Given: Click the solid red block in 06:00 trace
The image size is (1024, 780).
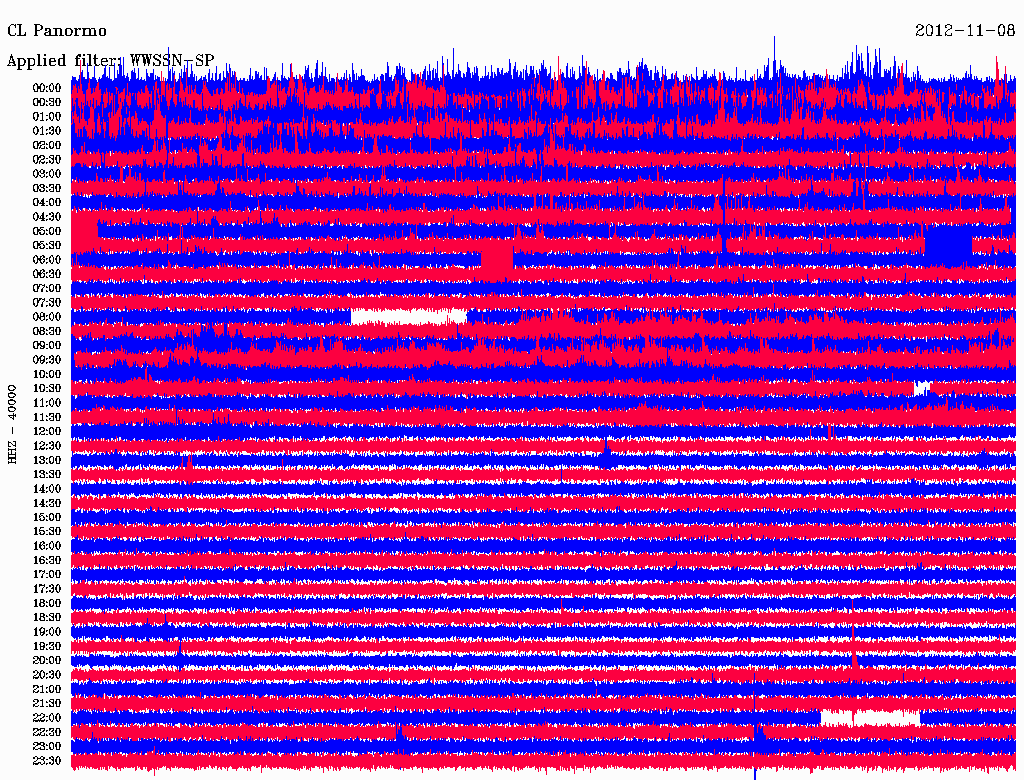Looking at the screenshot, I should (x=497, y=260).
